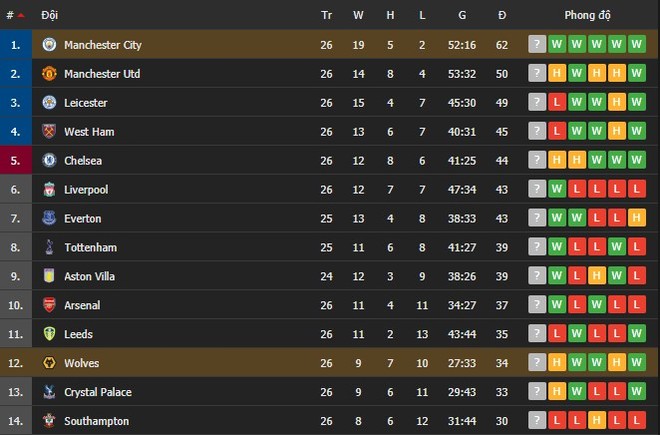Click Everton's yellow H form badge
660x435 pixels.
636,218
